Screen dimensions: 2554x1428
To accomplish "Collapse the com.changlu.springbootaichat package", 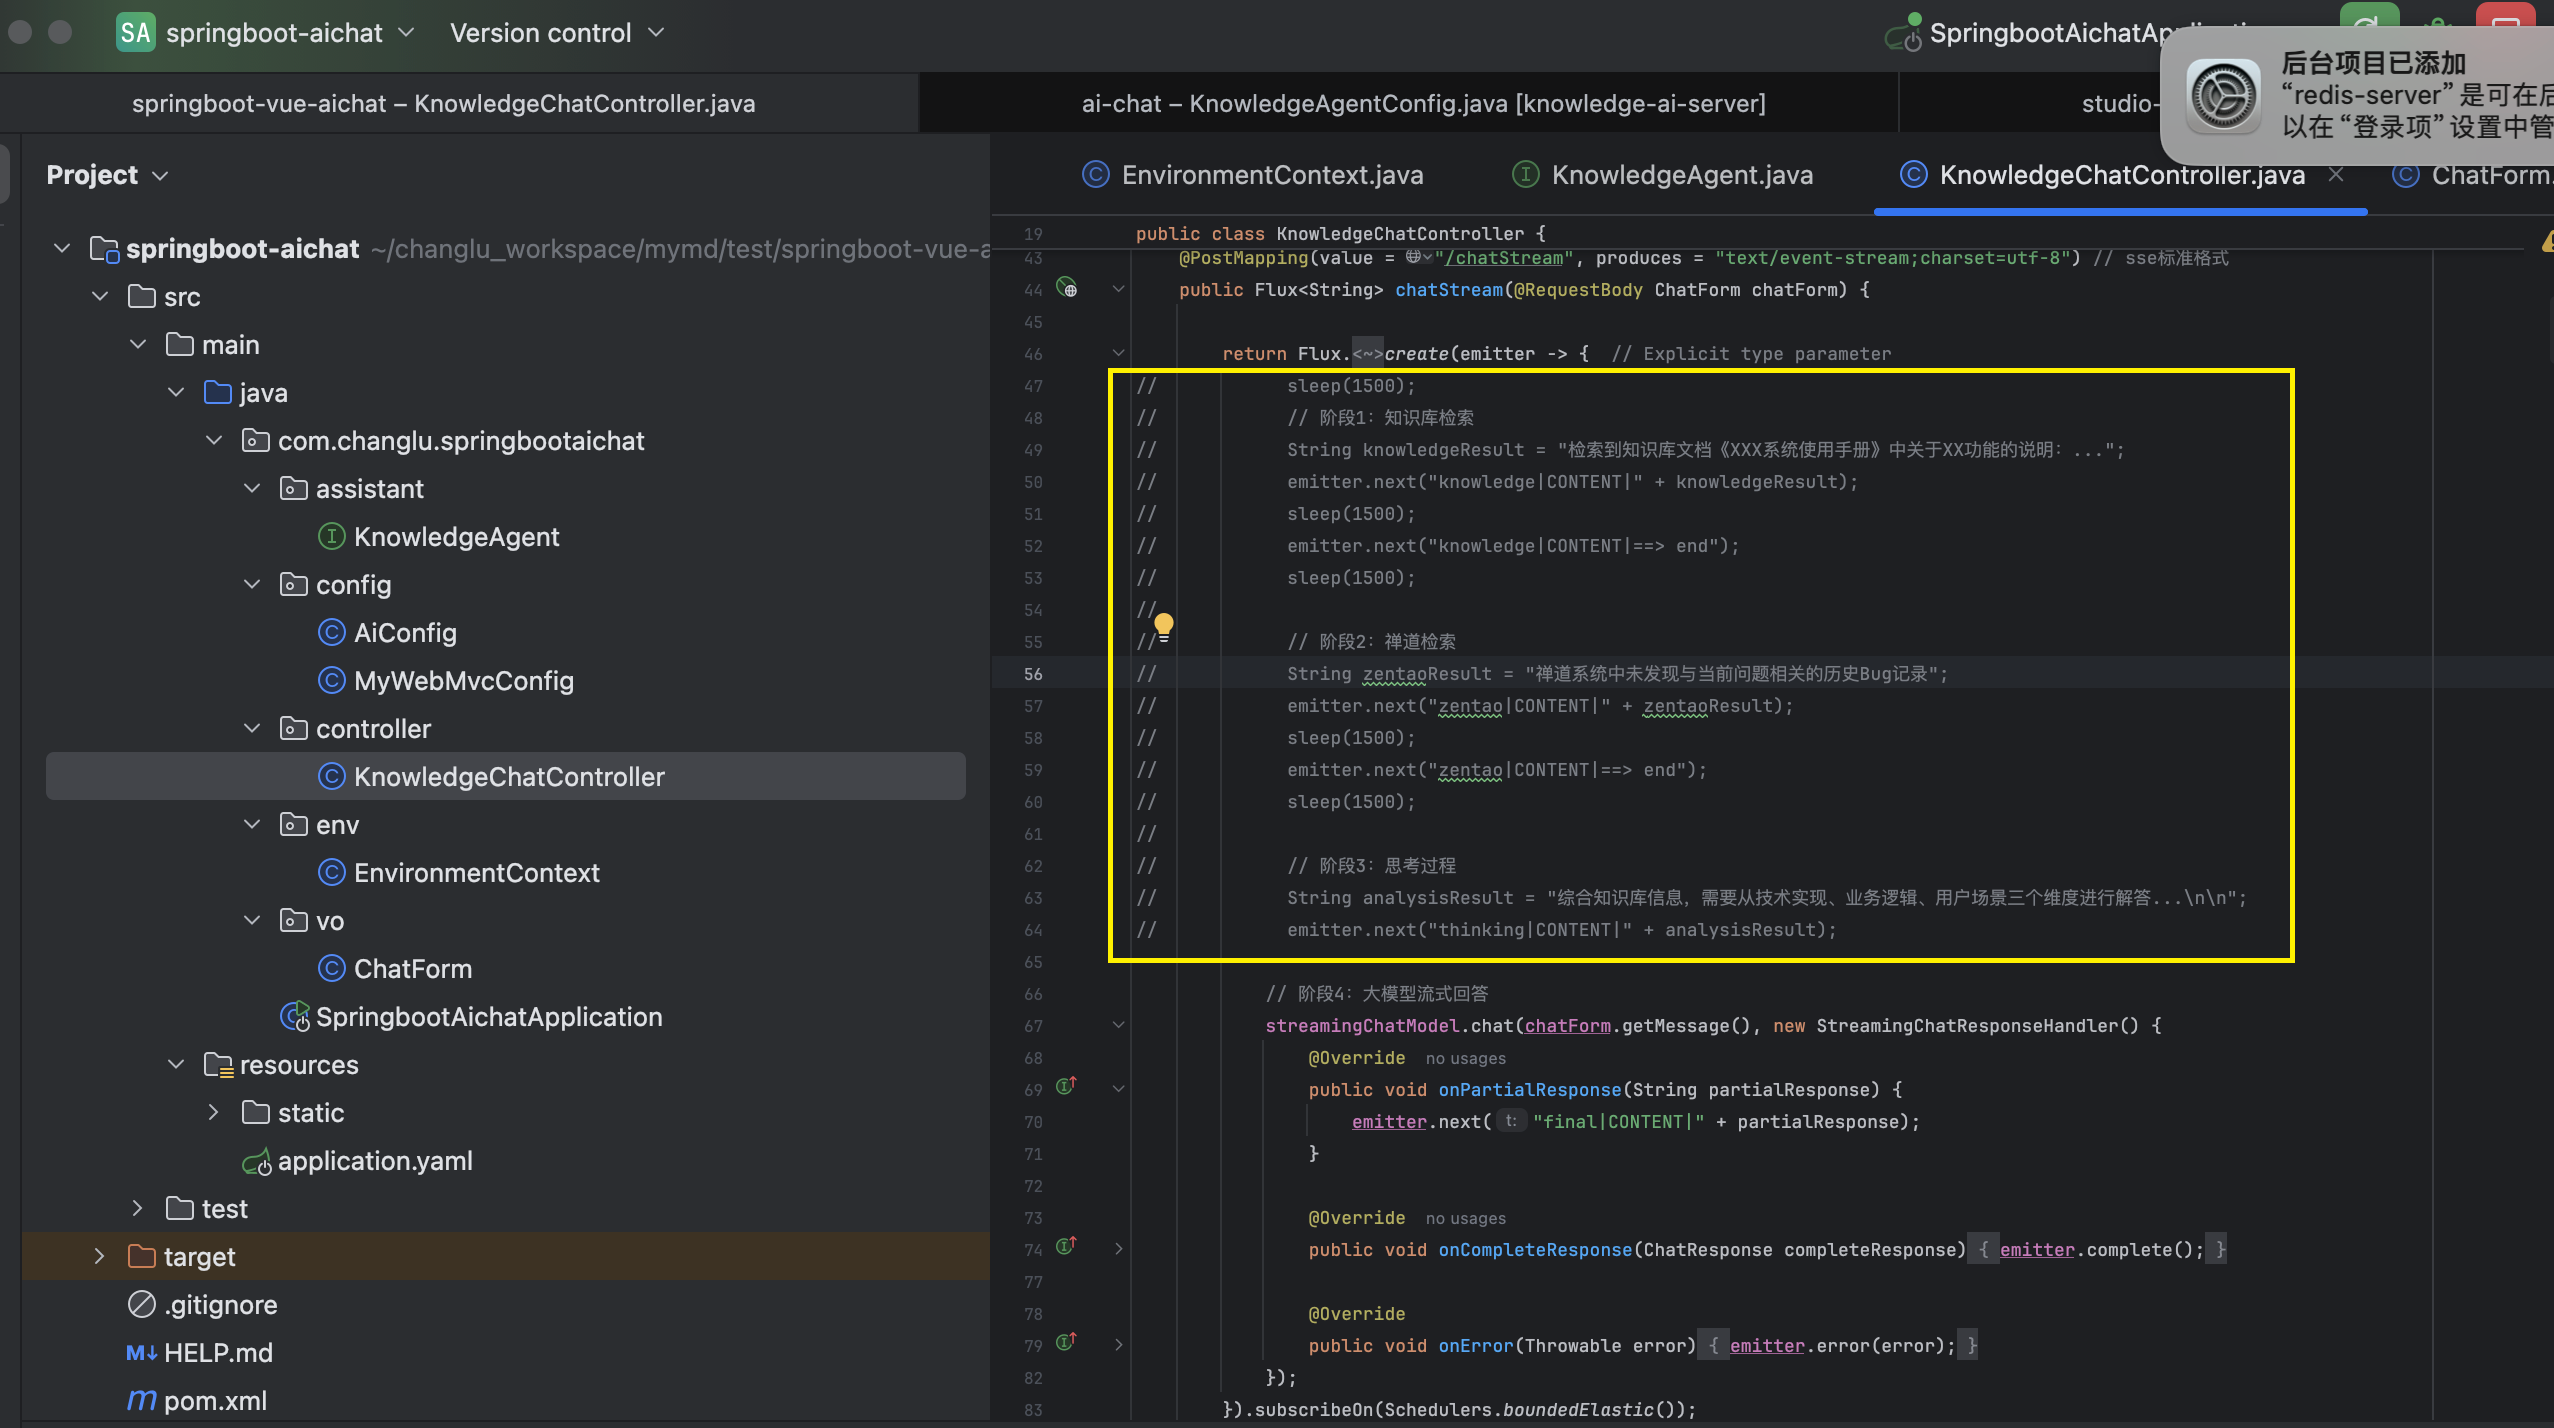I will (214, 440).
